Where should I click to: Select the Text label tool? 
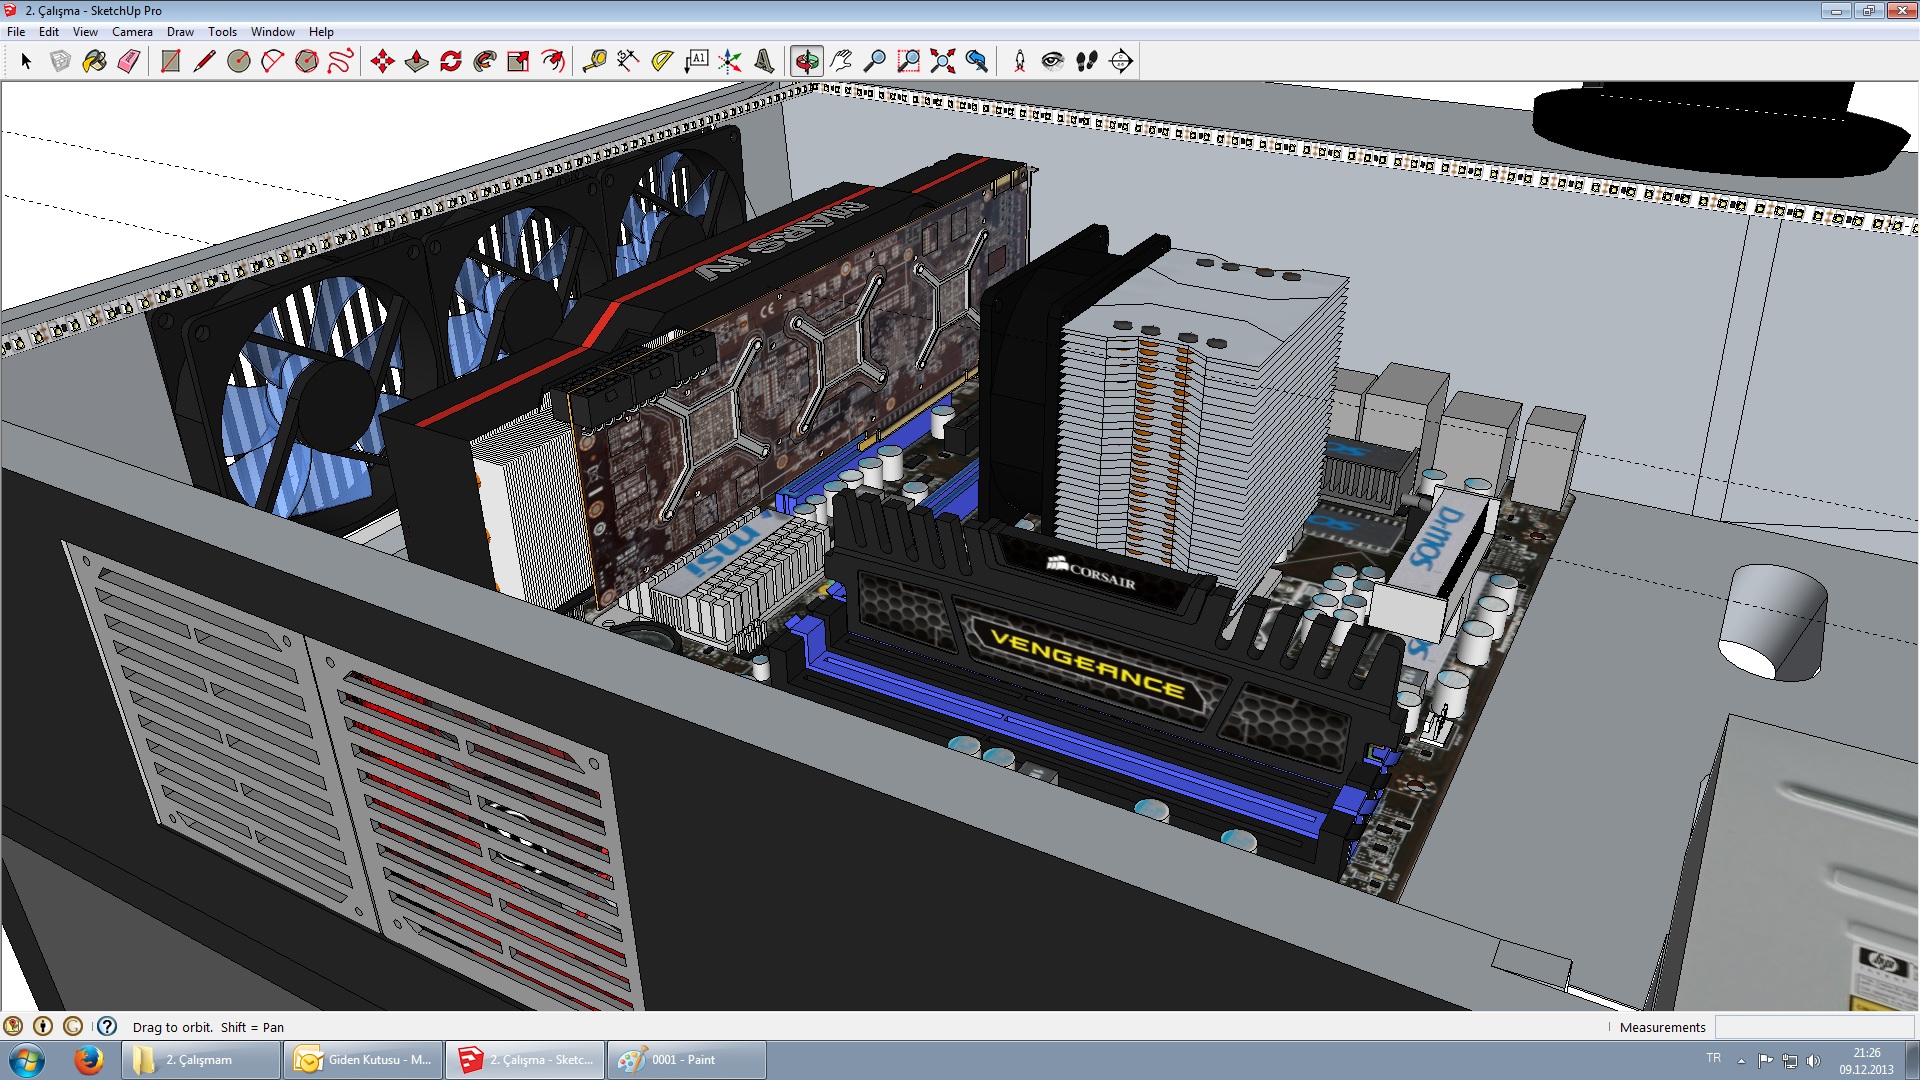[x=697, y=61]
